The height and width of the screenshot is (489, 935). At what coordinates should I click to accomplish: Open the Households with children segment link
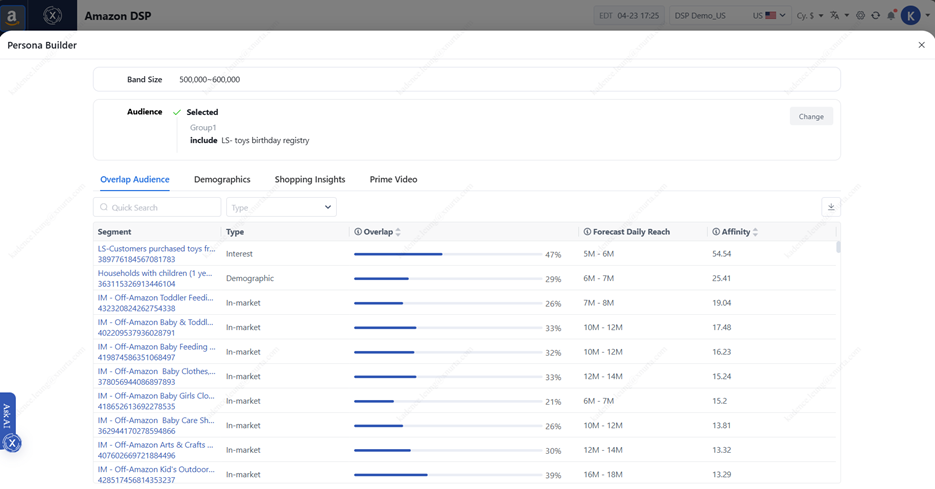155,273
